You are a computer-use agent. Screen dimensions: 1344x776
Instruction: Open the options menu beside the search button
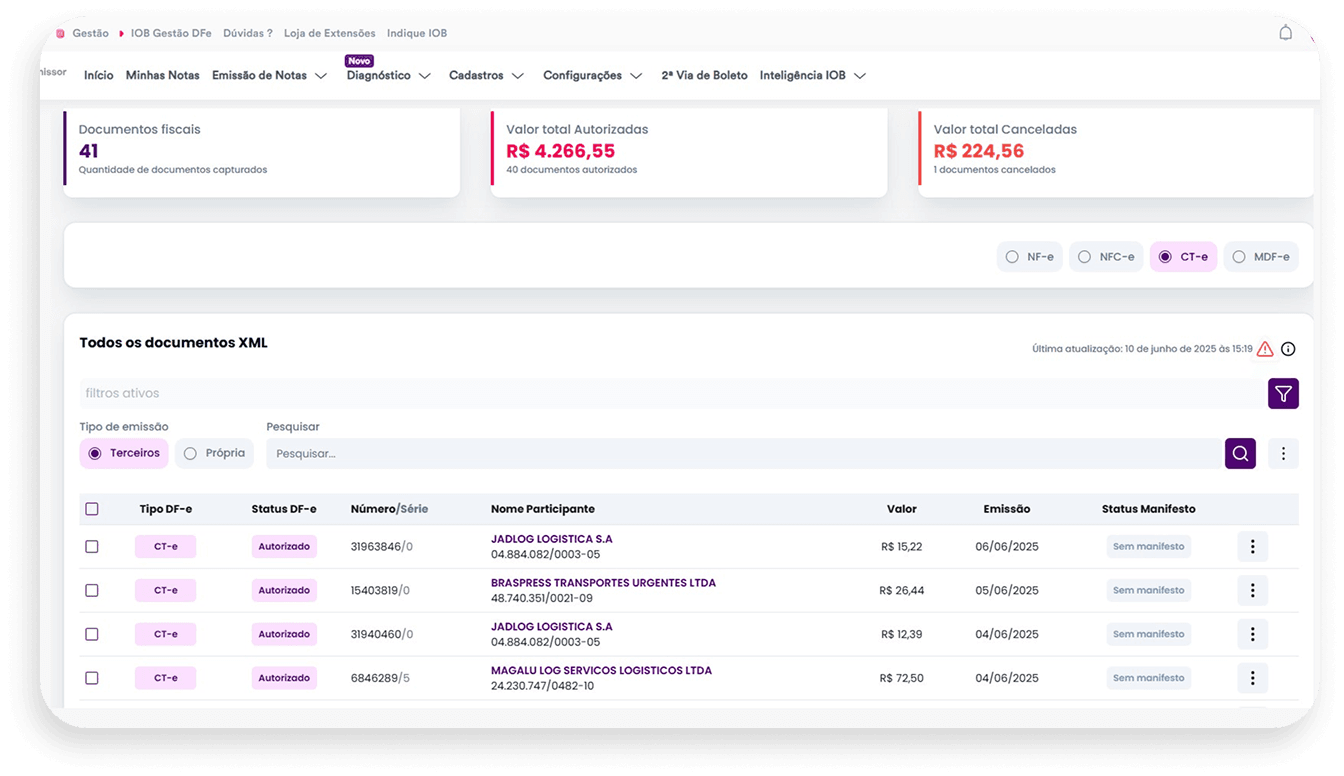pos(1283,454)
